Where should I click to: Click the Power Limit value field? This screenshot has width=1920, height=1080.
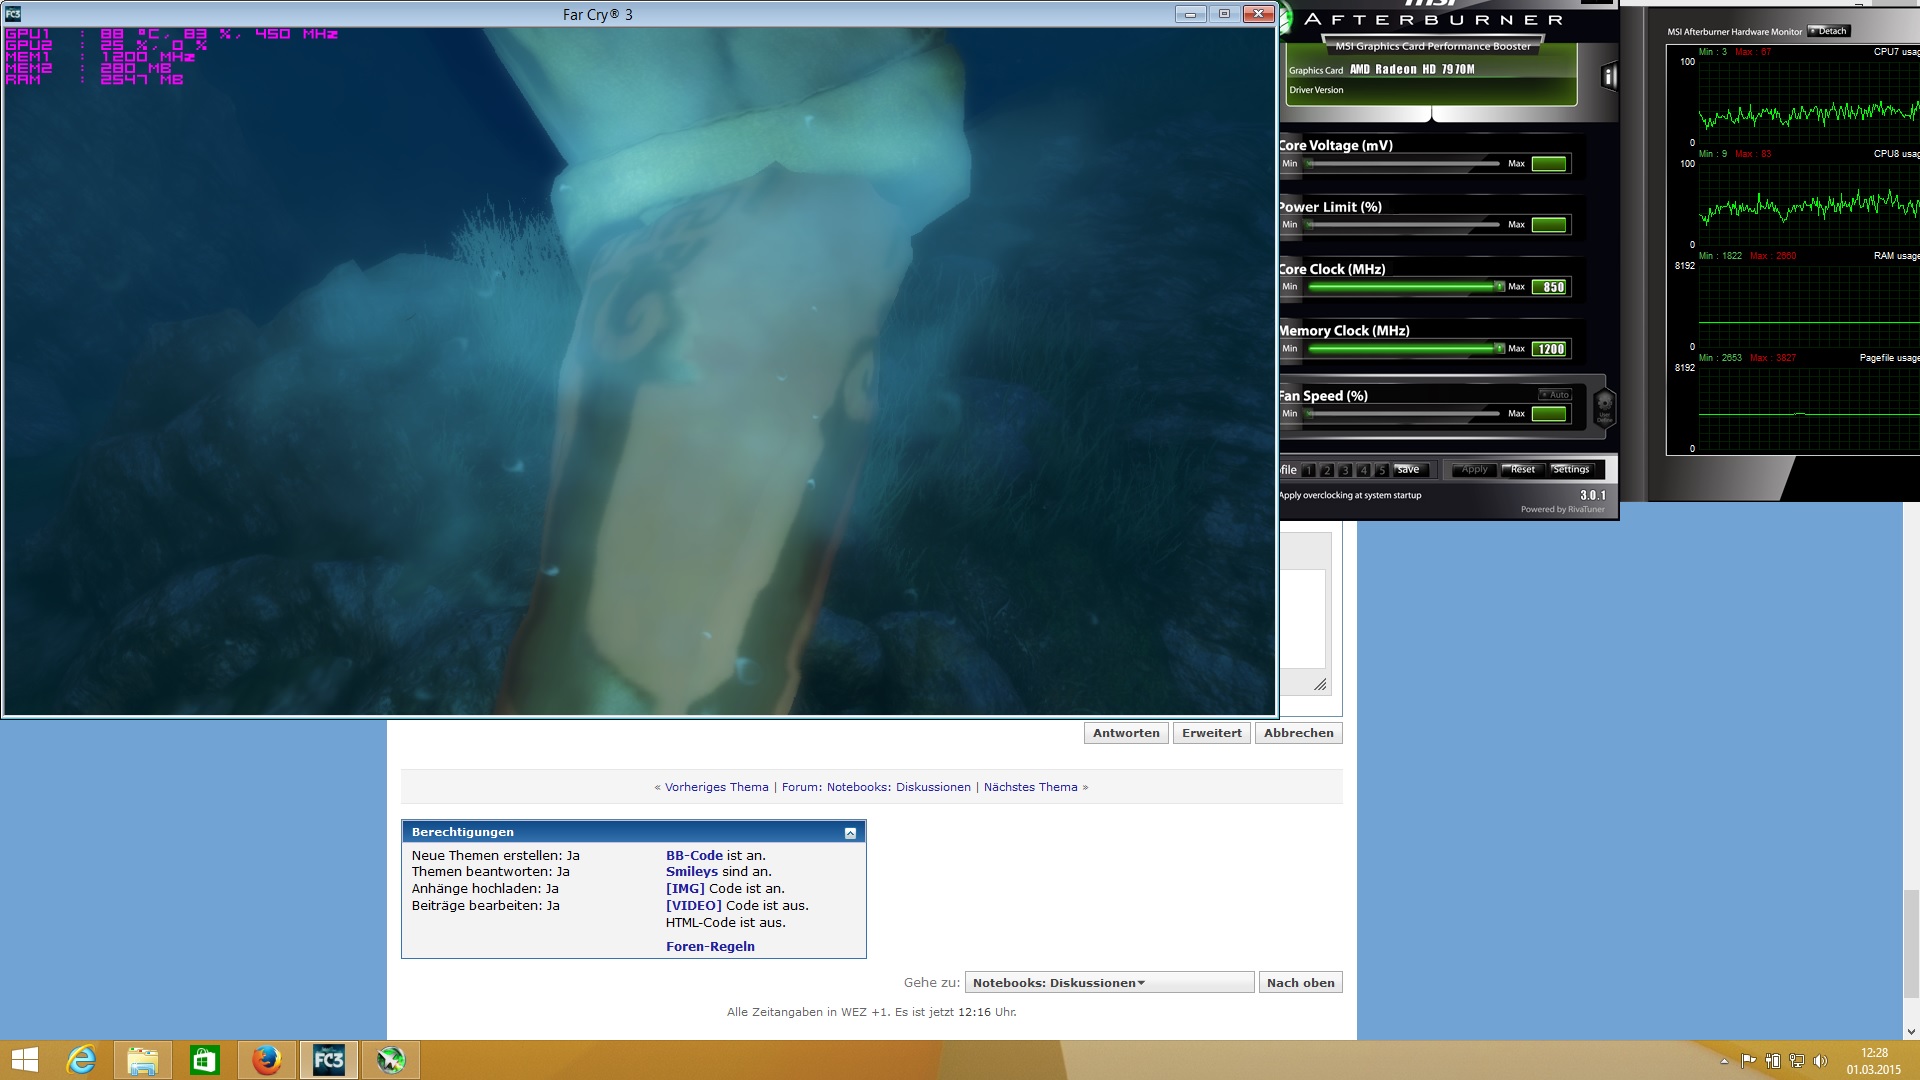(1549, 225)
